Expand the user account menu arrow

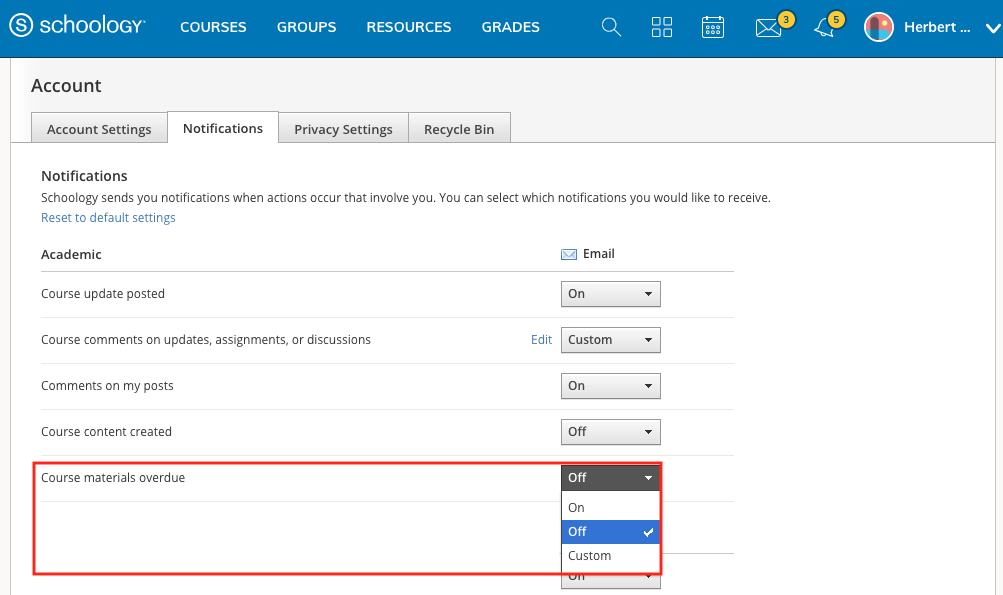click(x=990, y=28)
